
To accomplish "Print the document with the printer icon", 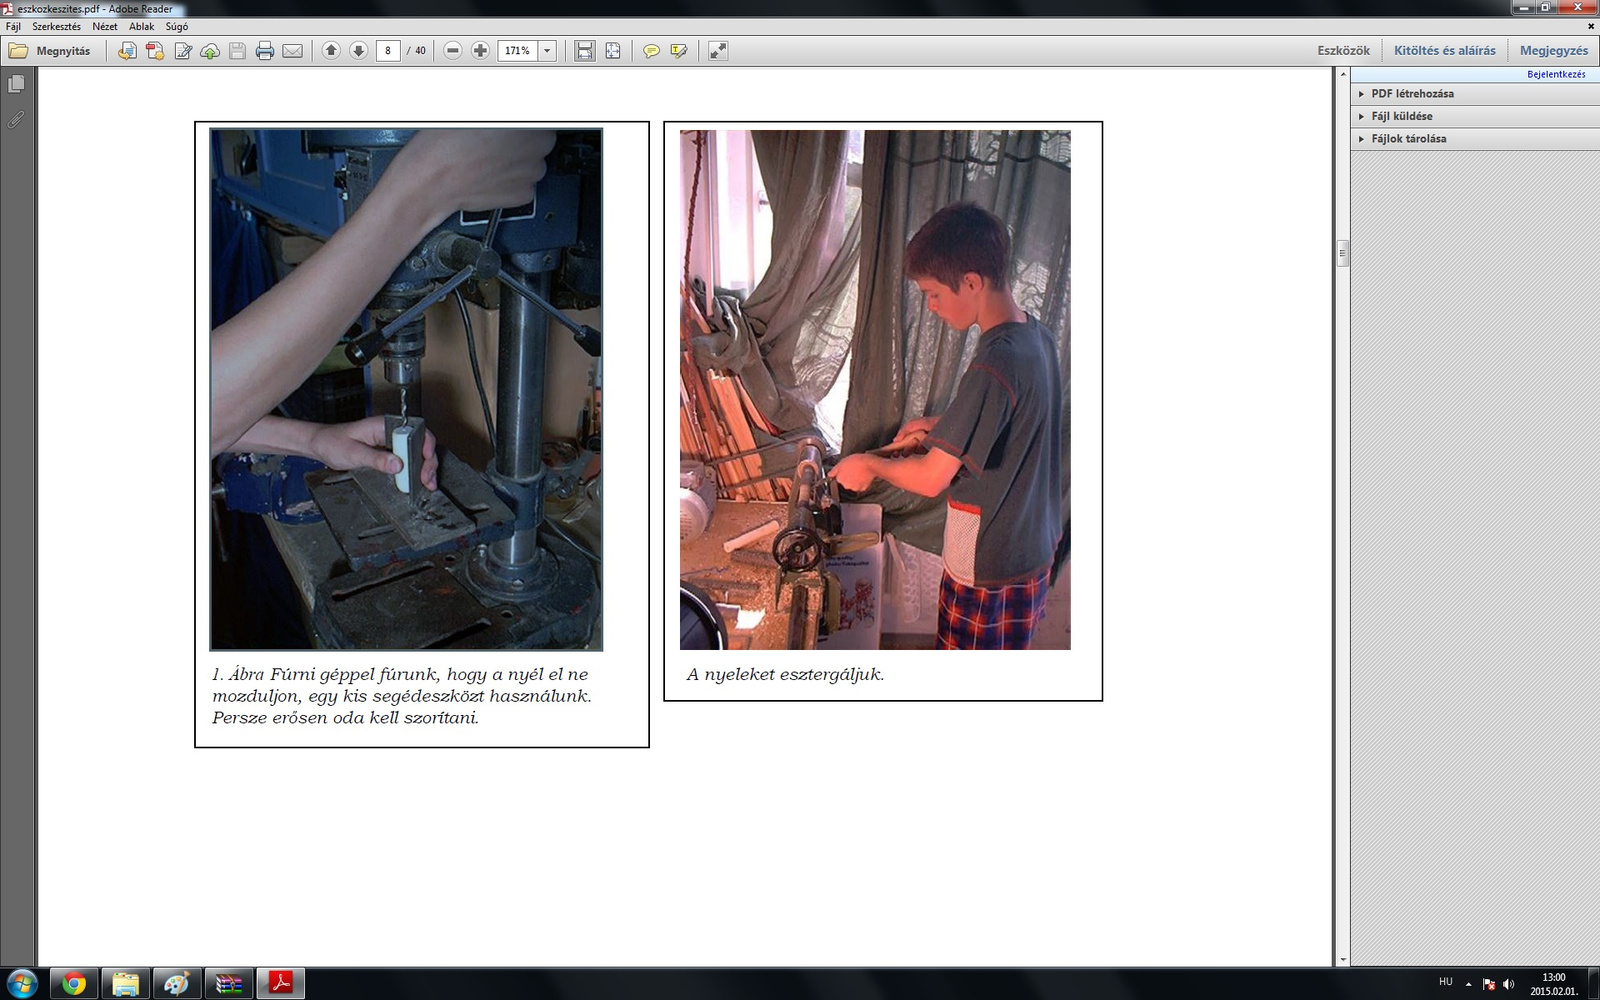I will tap(265, 51).
